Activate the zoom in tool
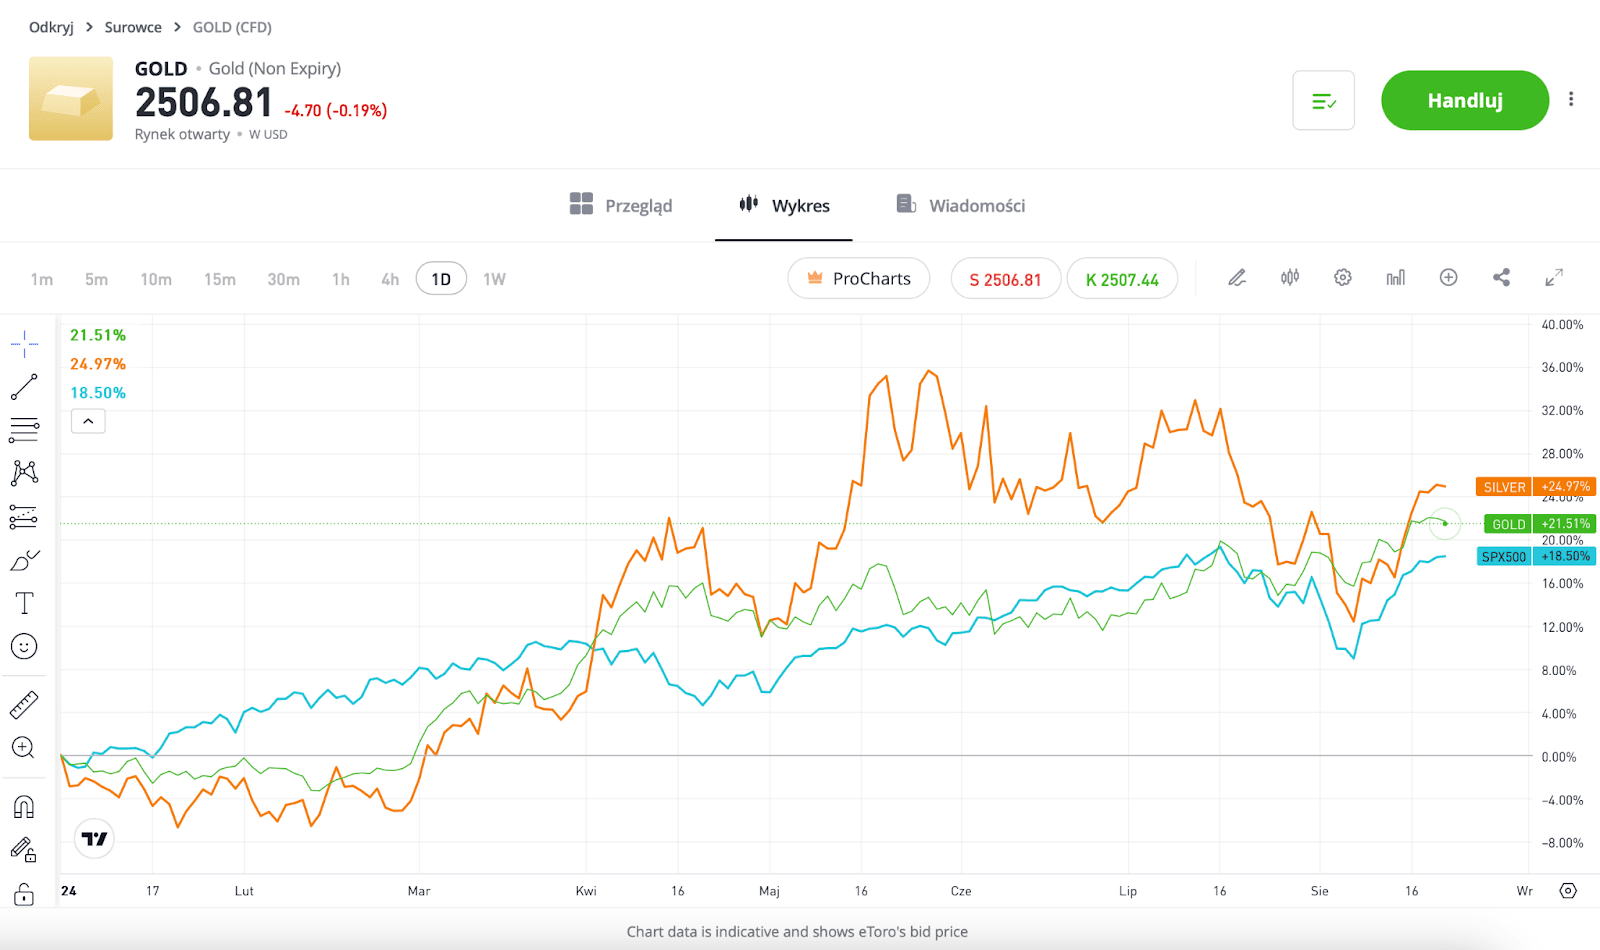 click(x=24, y=748)
